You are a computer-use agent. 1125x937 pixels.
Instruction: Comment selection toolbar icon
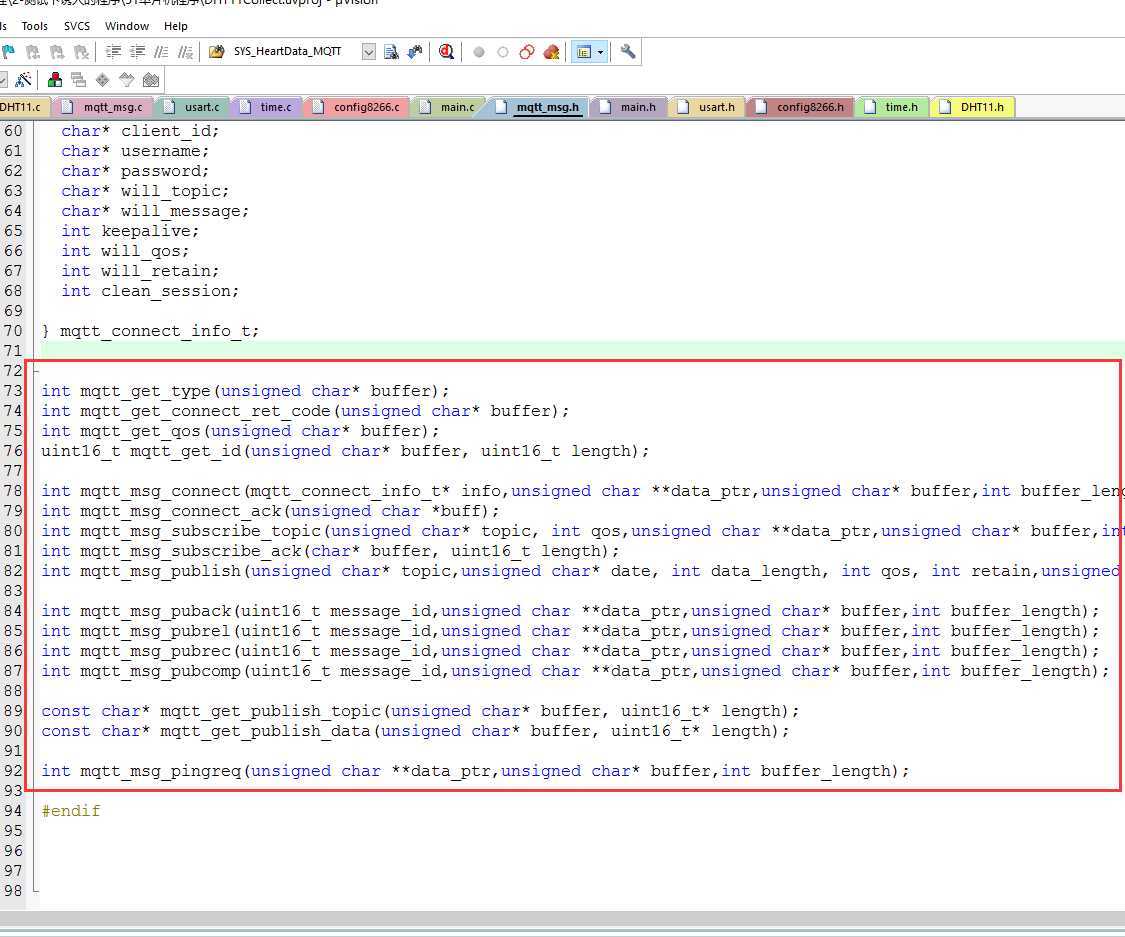pos(162,52)
